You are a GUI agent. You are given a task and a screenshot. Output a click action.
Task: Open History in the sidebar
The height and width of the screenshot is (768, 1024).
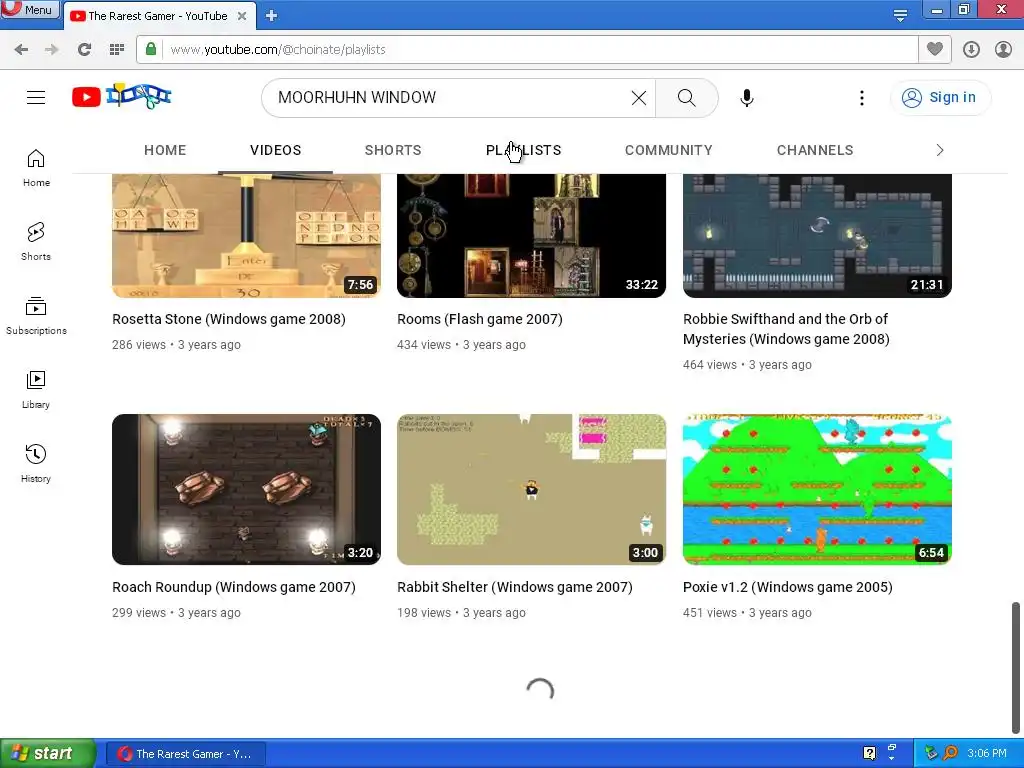click(x=36, y=464)
